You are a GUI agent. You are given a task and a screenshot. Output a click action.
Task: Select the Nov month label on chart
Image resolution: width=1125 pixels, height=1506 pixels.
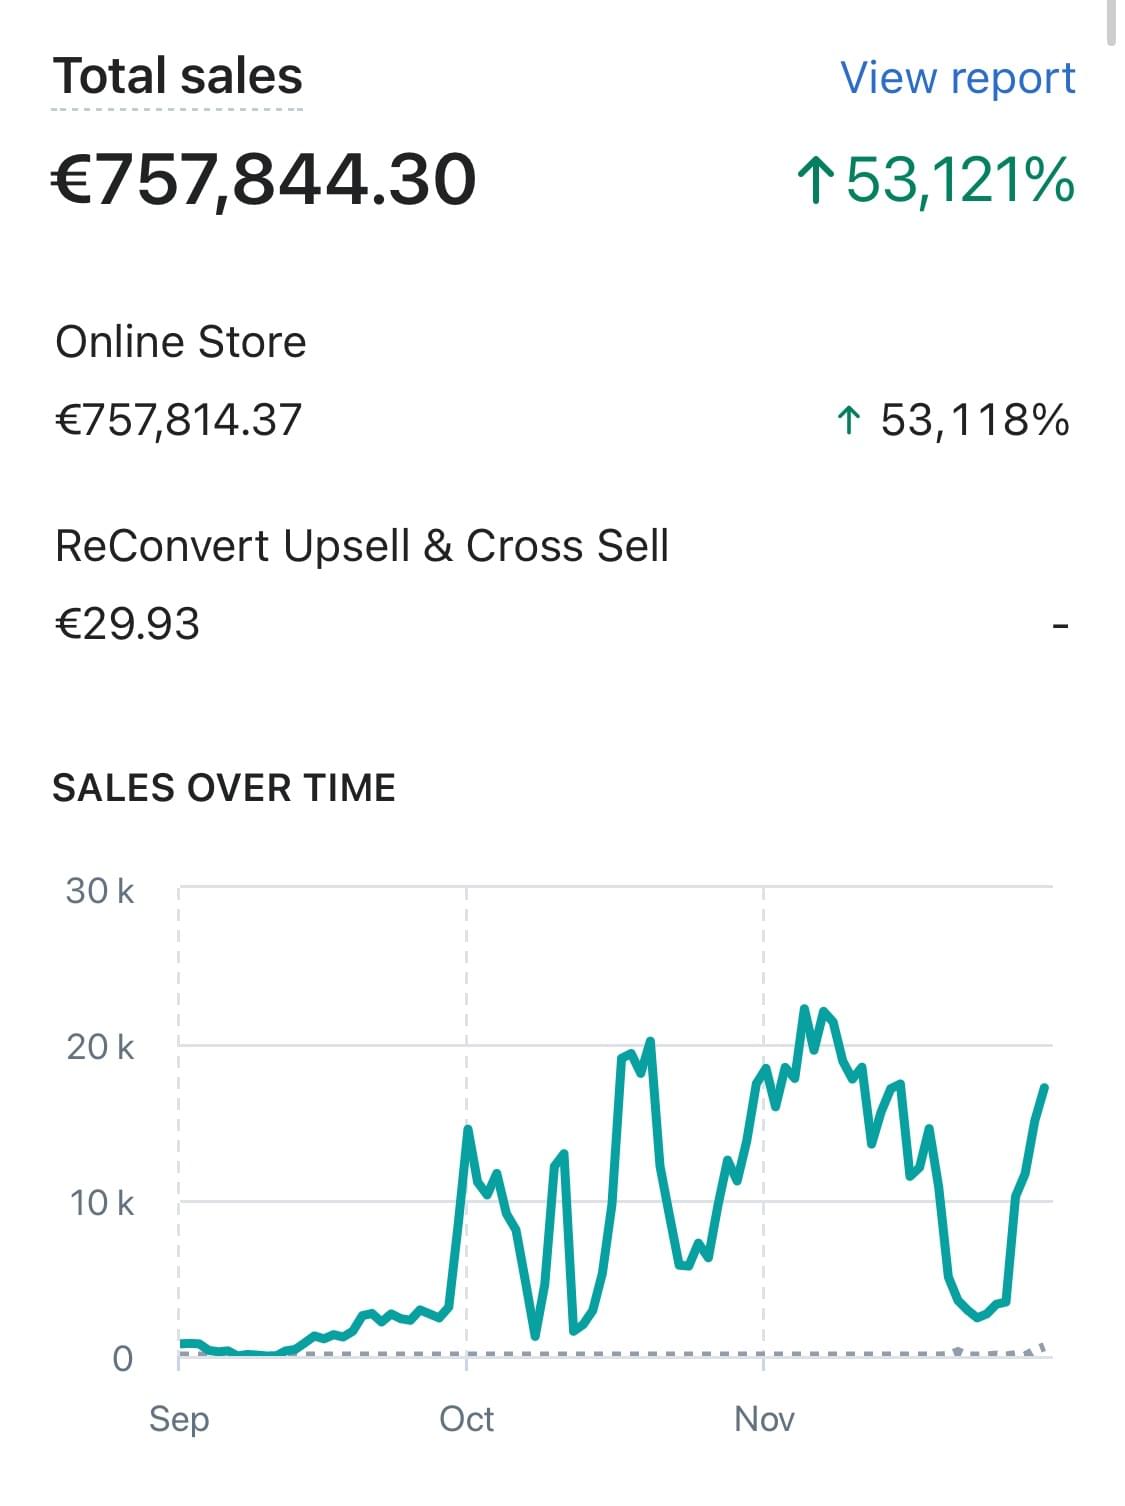click(x=764, y=1418)
